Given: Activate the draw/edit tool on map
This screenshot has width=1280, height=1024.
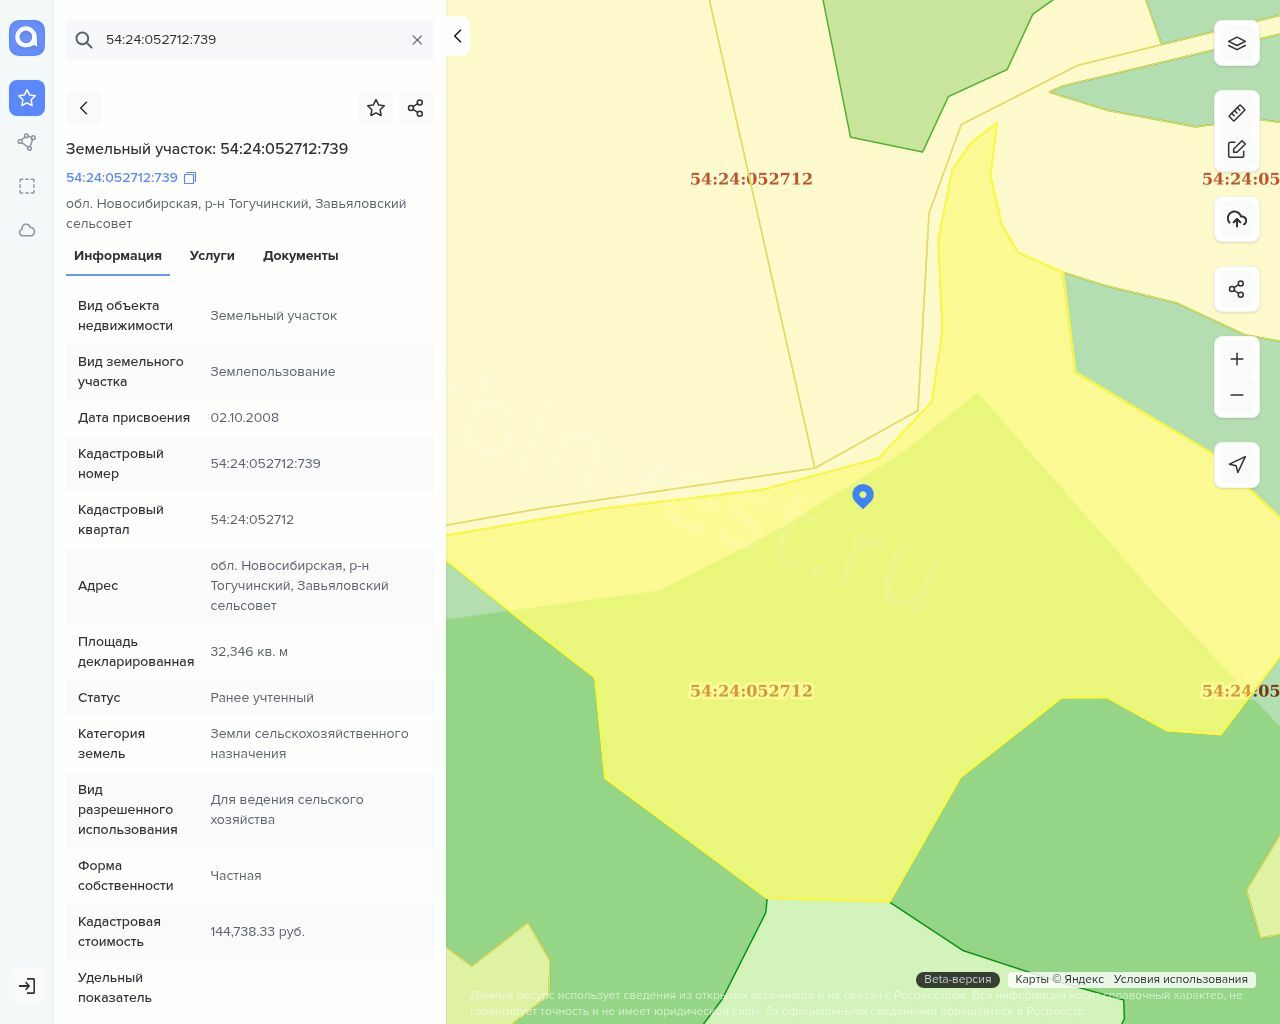Looking at the screenshot, I should click(x=1236, y=149).
